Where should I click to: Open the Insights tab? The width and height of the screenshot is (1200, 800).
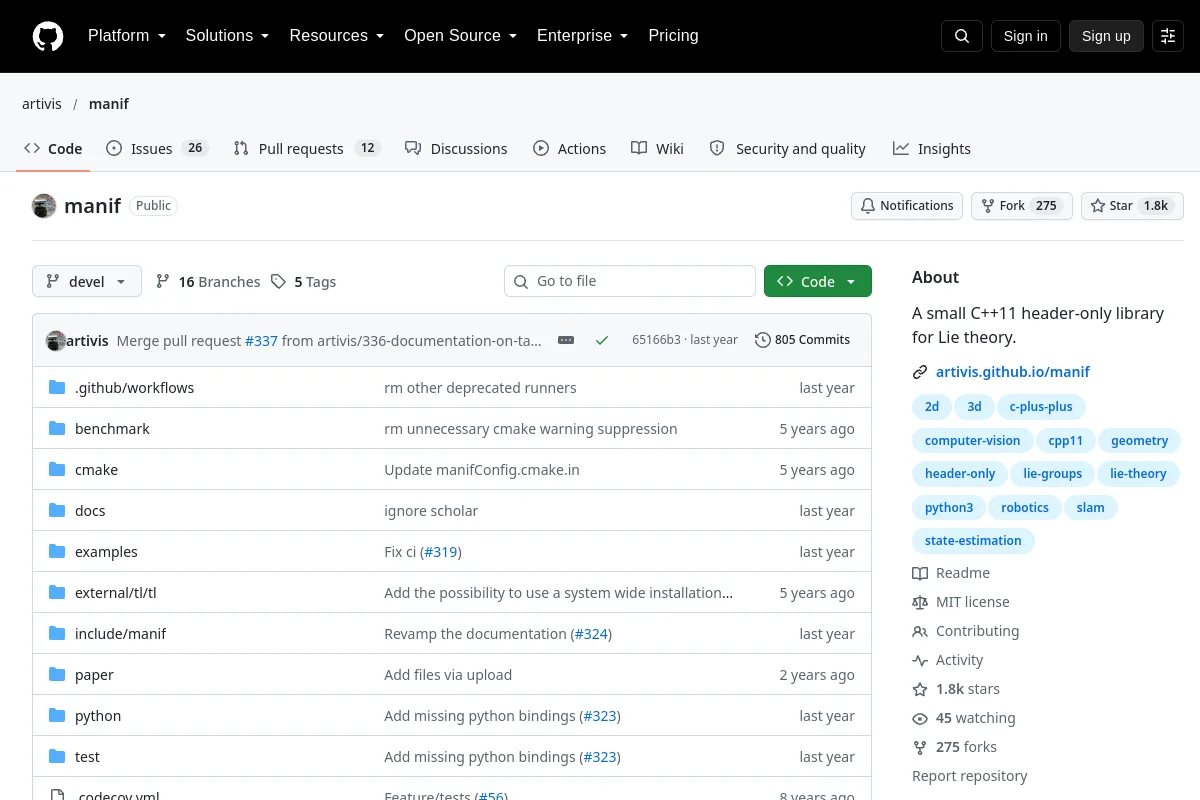point(932,149)
